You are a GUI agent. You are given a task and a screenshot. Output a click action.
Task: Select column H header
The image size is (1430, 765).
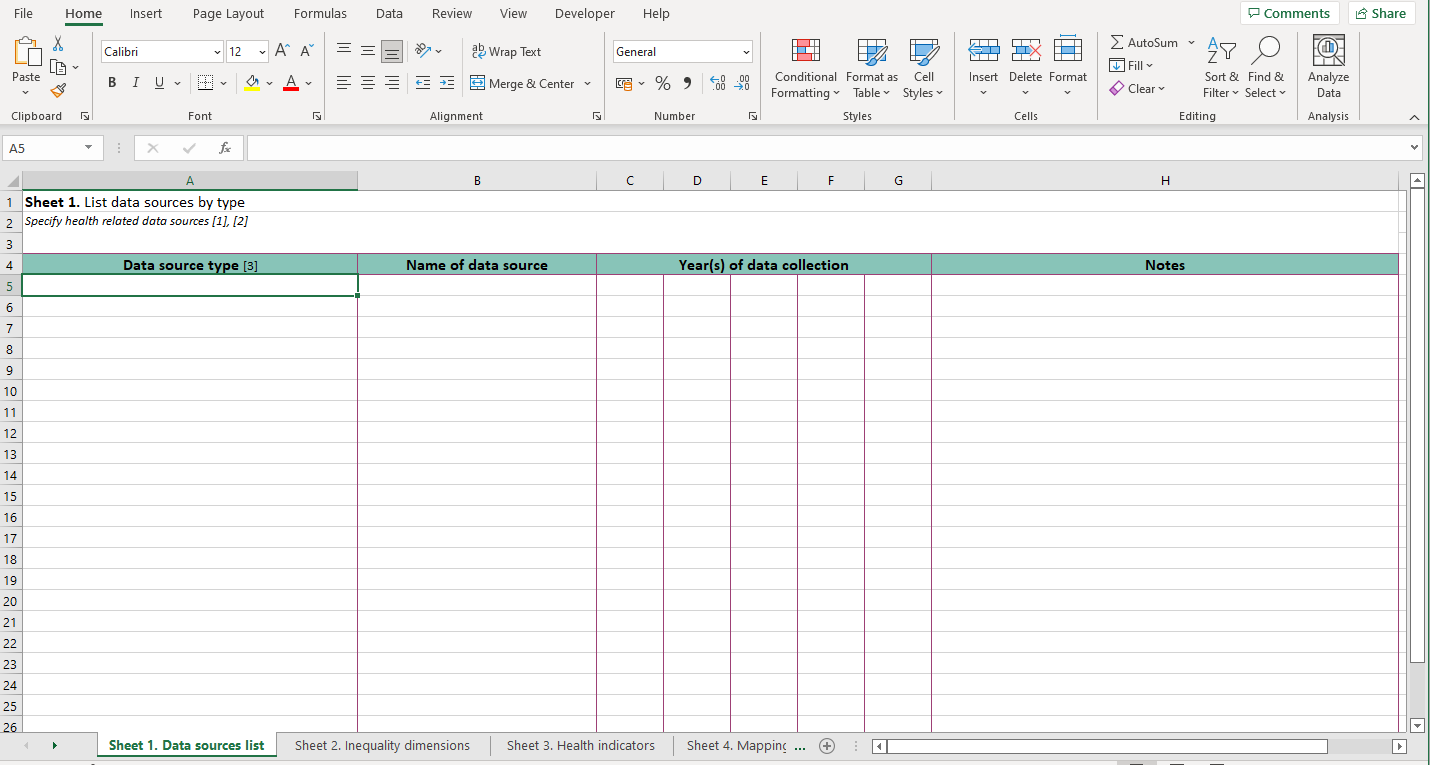point(1165,181)
